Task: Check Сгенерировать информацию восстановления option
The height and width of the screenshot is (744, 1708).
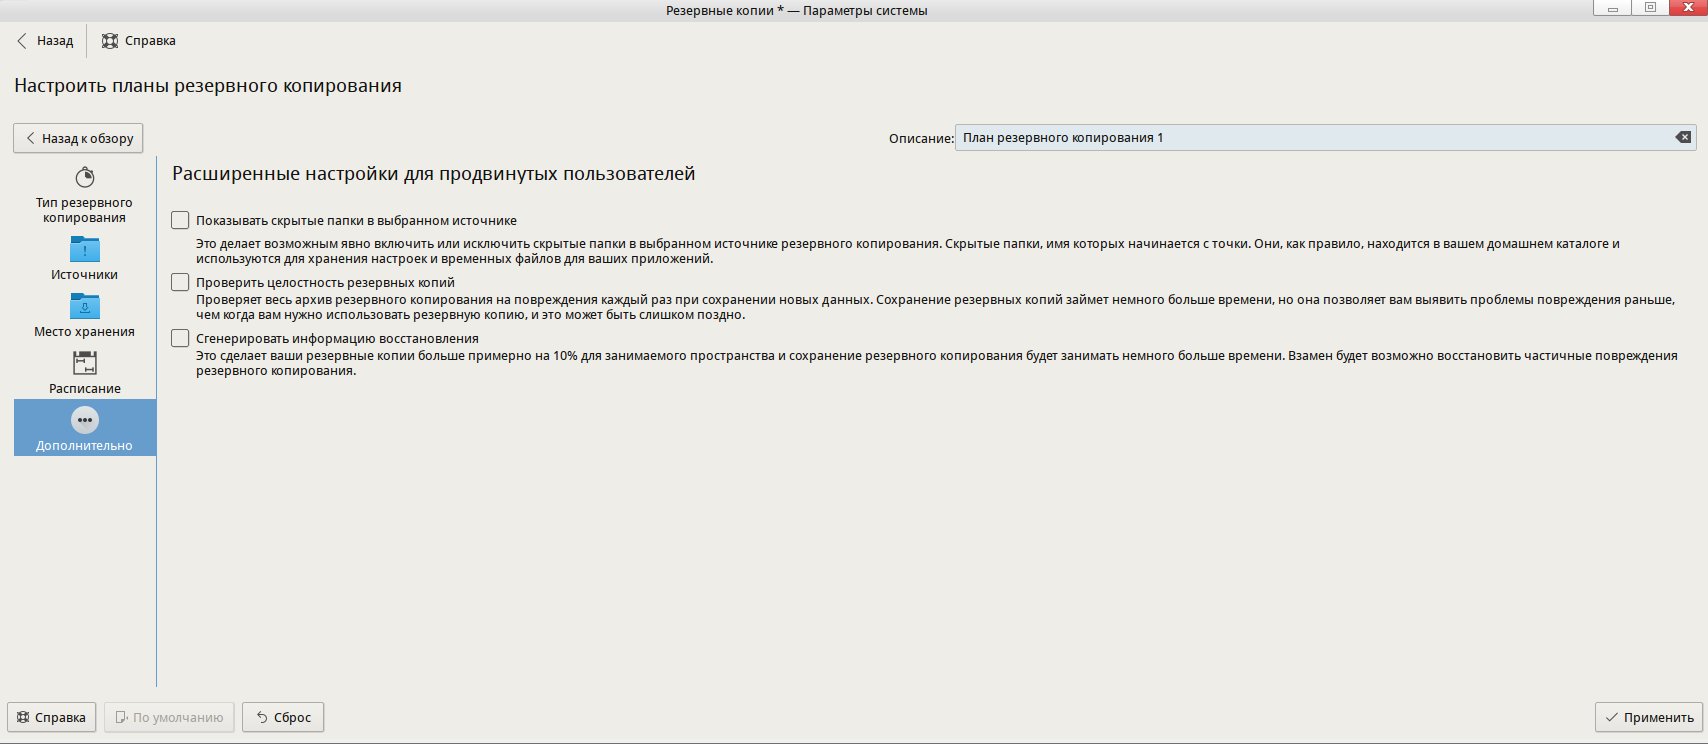Action: (x=180, y=338)
